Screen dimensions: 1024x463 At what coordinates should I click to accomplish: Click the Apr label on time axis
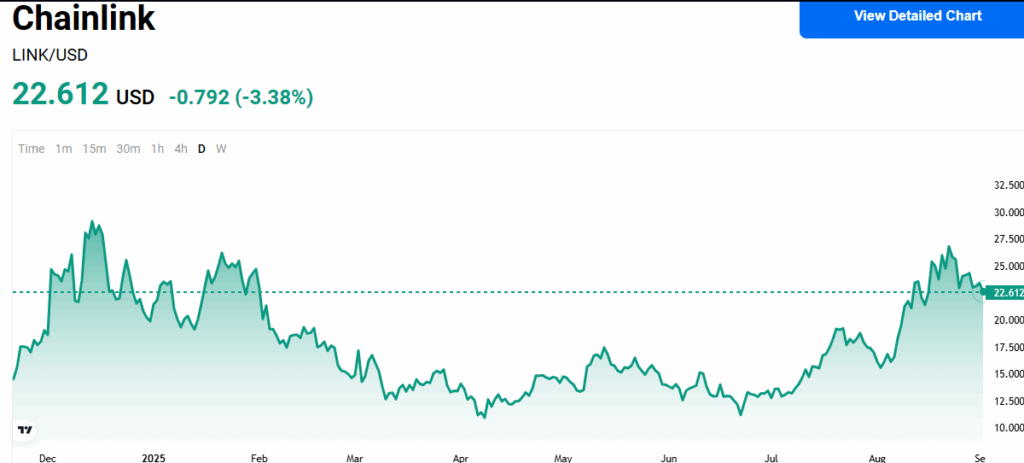click(x=461, y=458)
